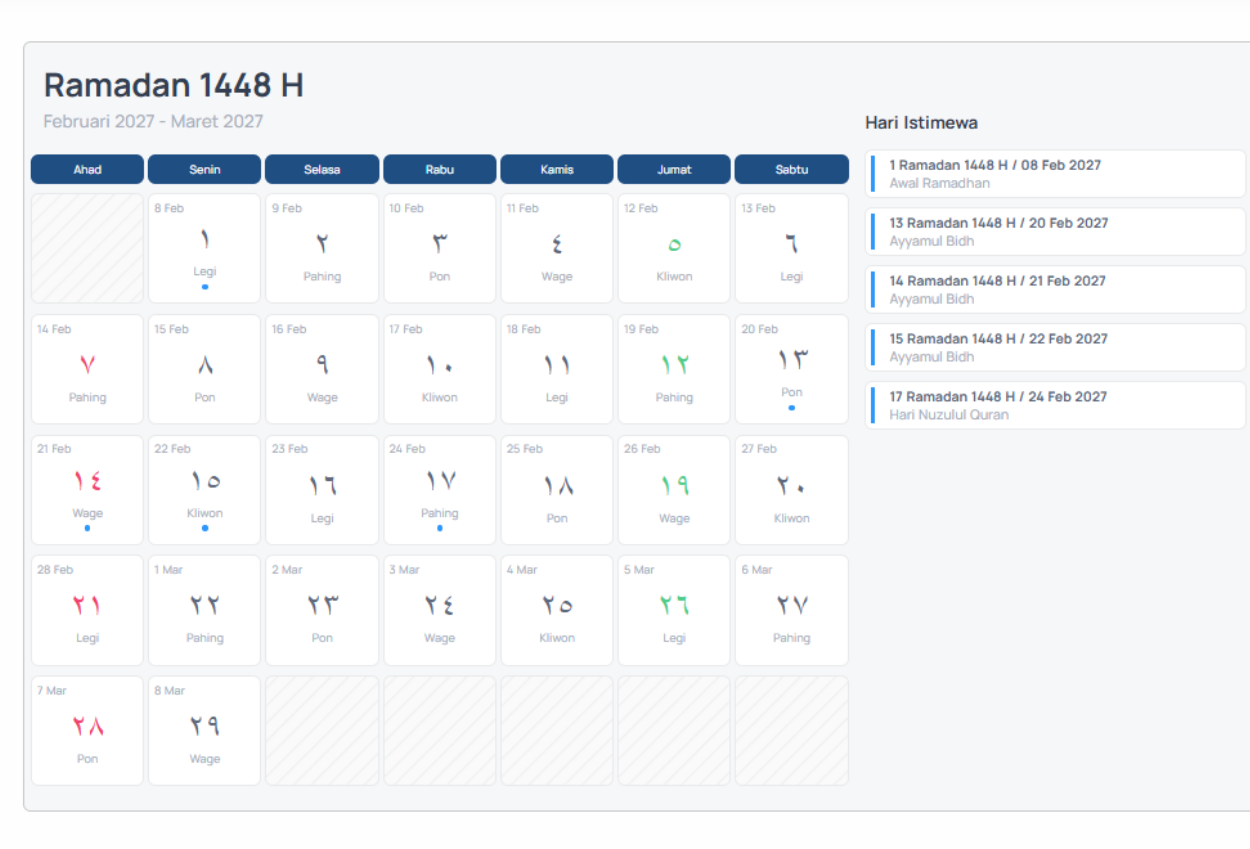Open the 21 Feb Wage day cell
1250x849 pixels.
87,490
